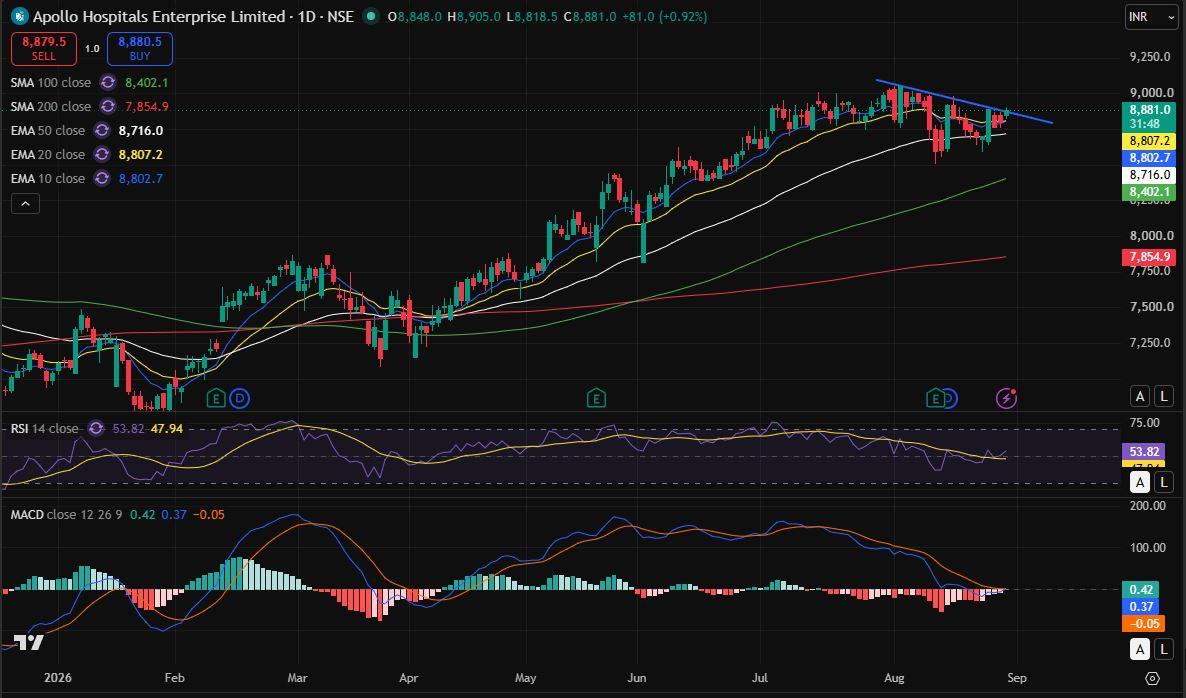The width and height of the screenshot is (1186, 698).
Task: Open the earnings E marker near February
Action: pos(216,398)
